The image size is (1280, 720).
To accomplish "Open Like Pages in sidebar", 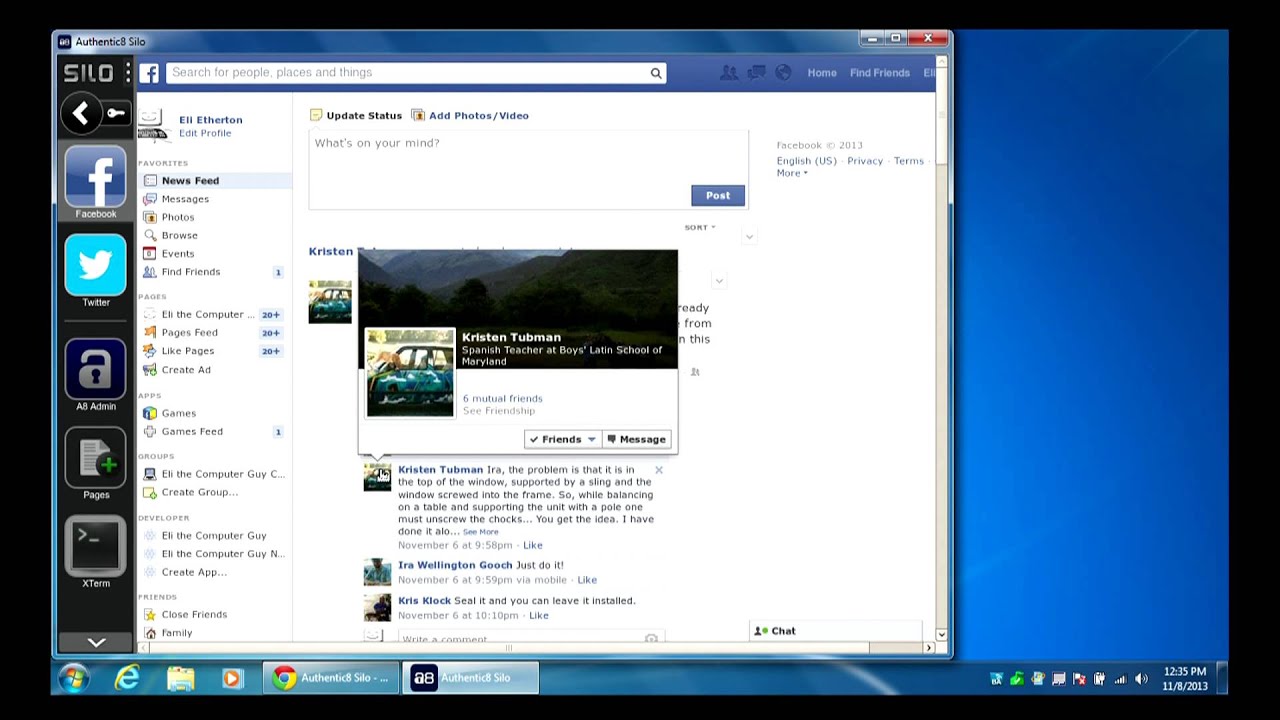I will click(x=188, y=351).
